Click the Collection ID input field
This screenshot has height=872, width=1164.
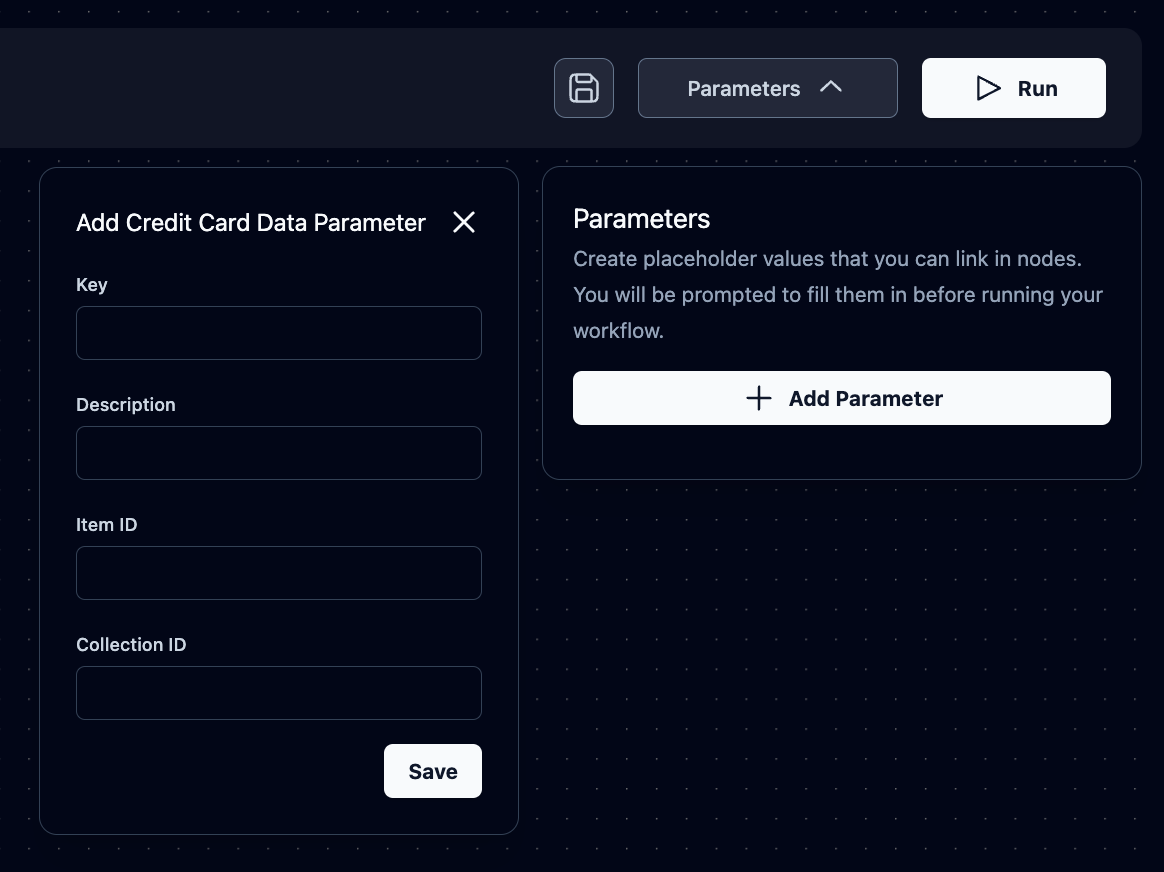279,693
